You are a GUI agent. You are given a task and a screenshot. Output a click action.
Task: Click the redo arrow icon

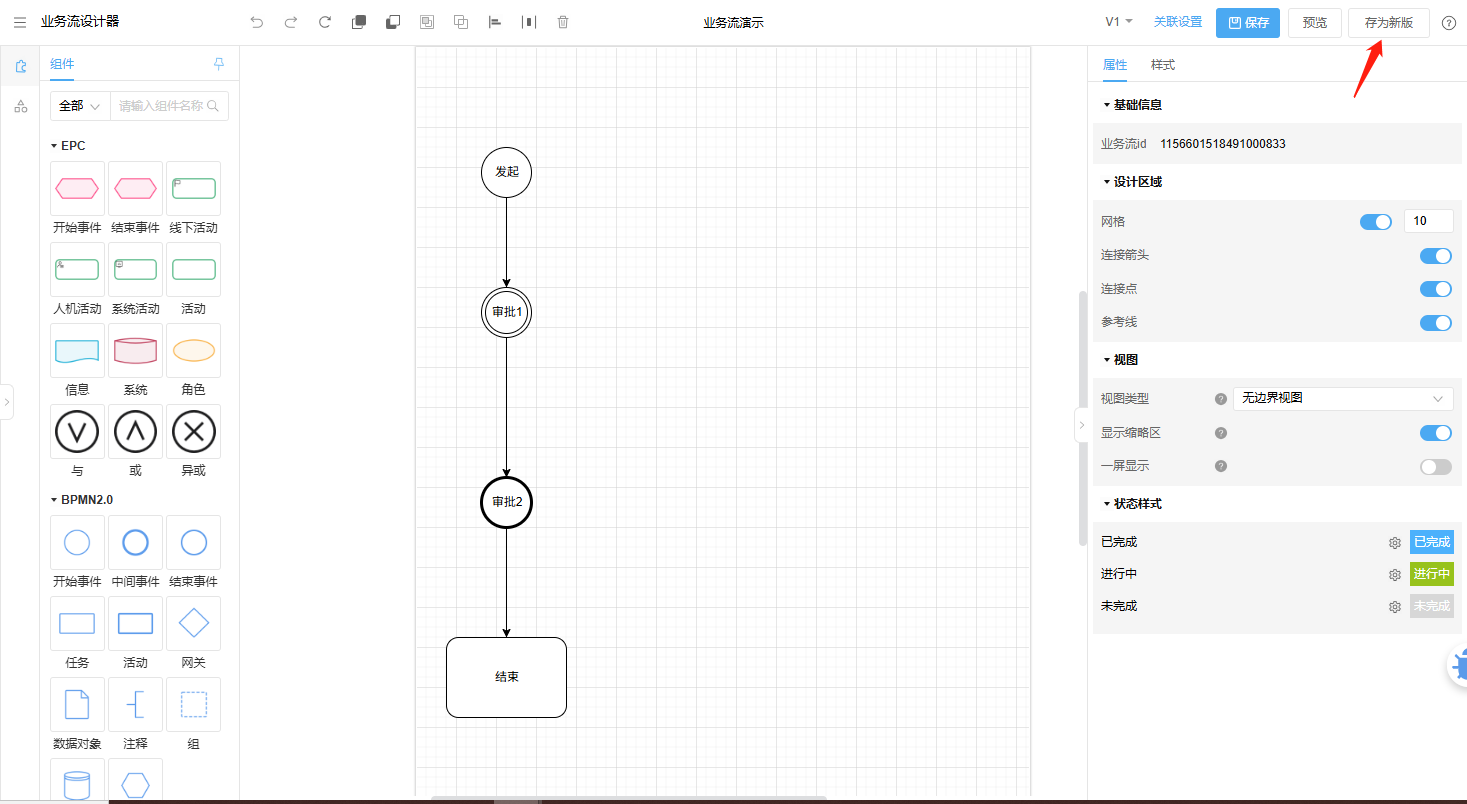pyautogui.click(x=291, y=22)
